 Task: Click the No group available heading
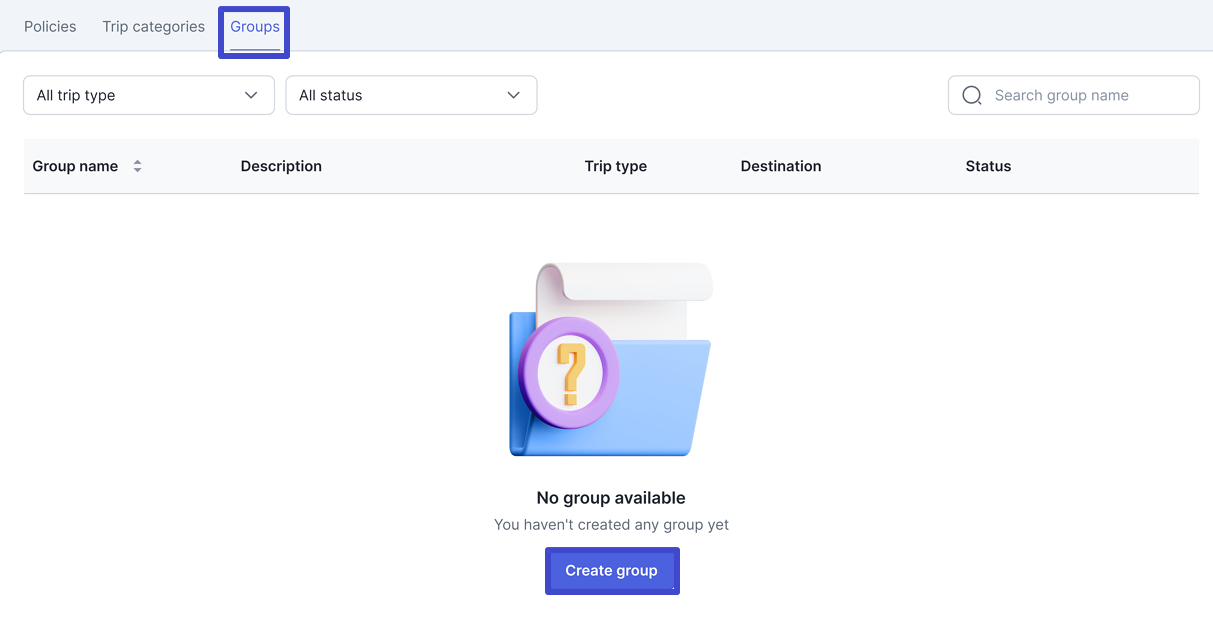[x=611, y=498]
